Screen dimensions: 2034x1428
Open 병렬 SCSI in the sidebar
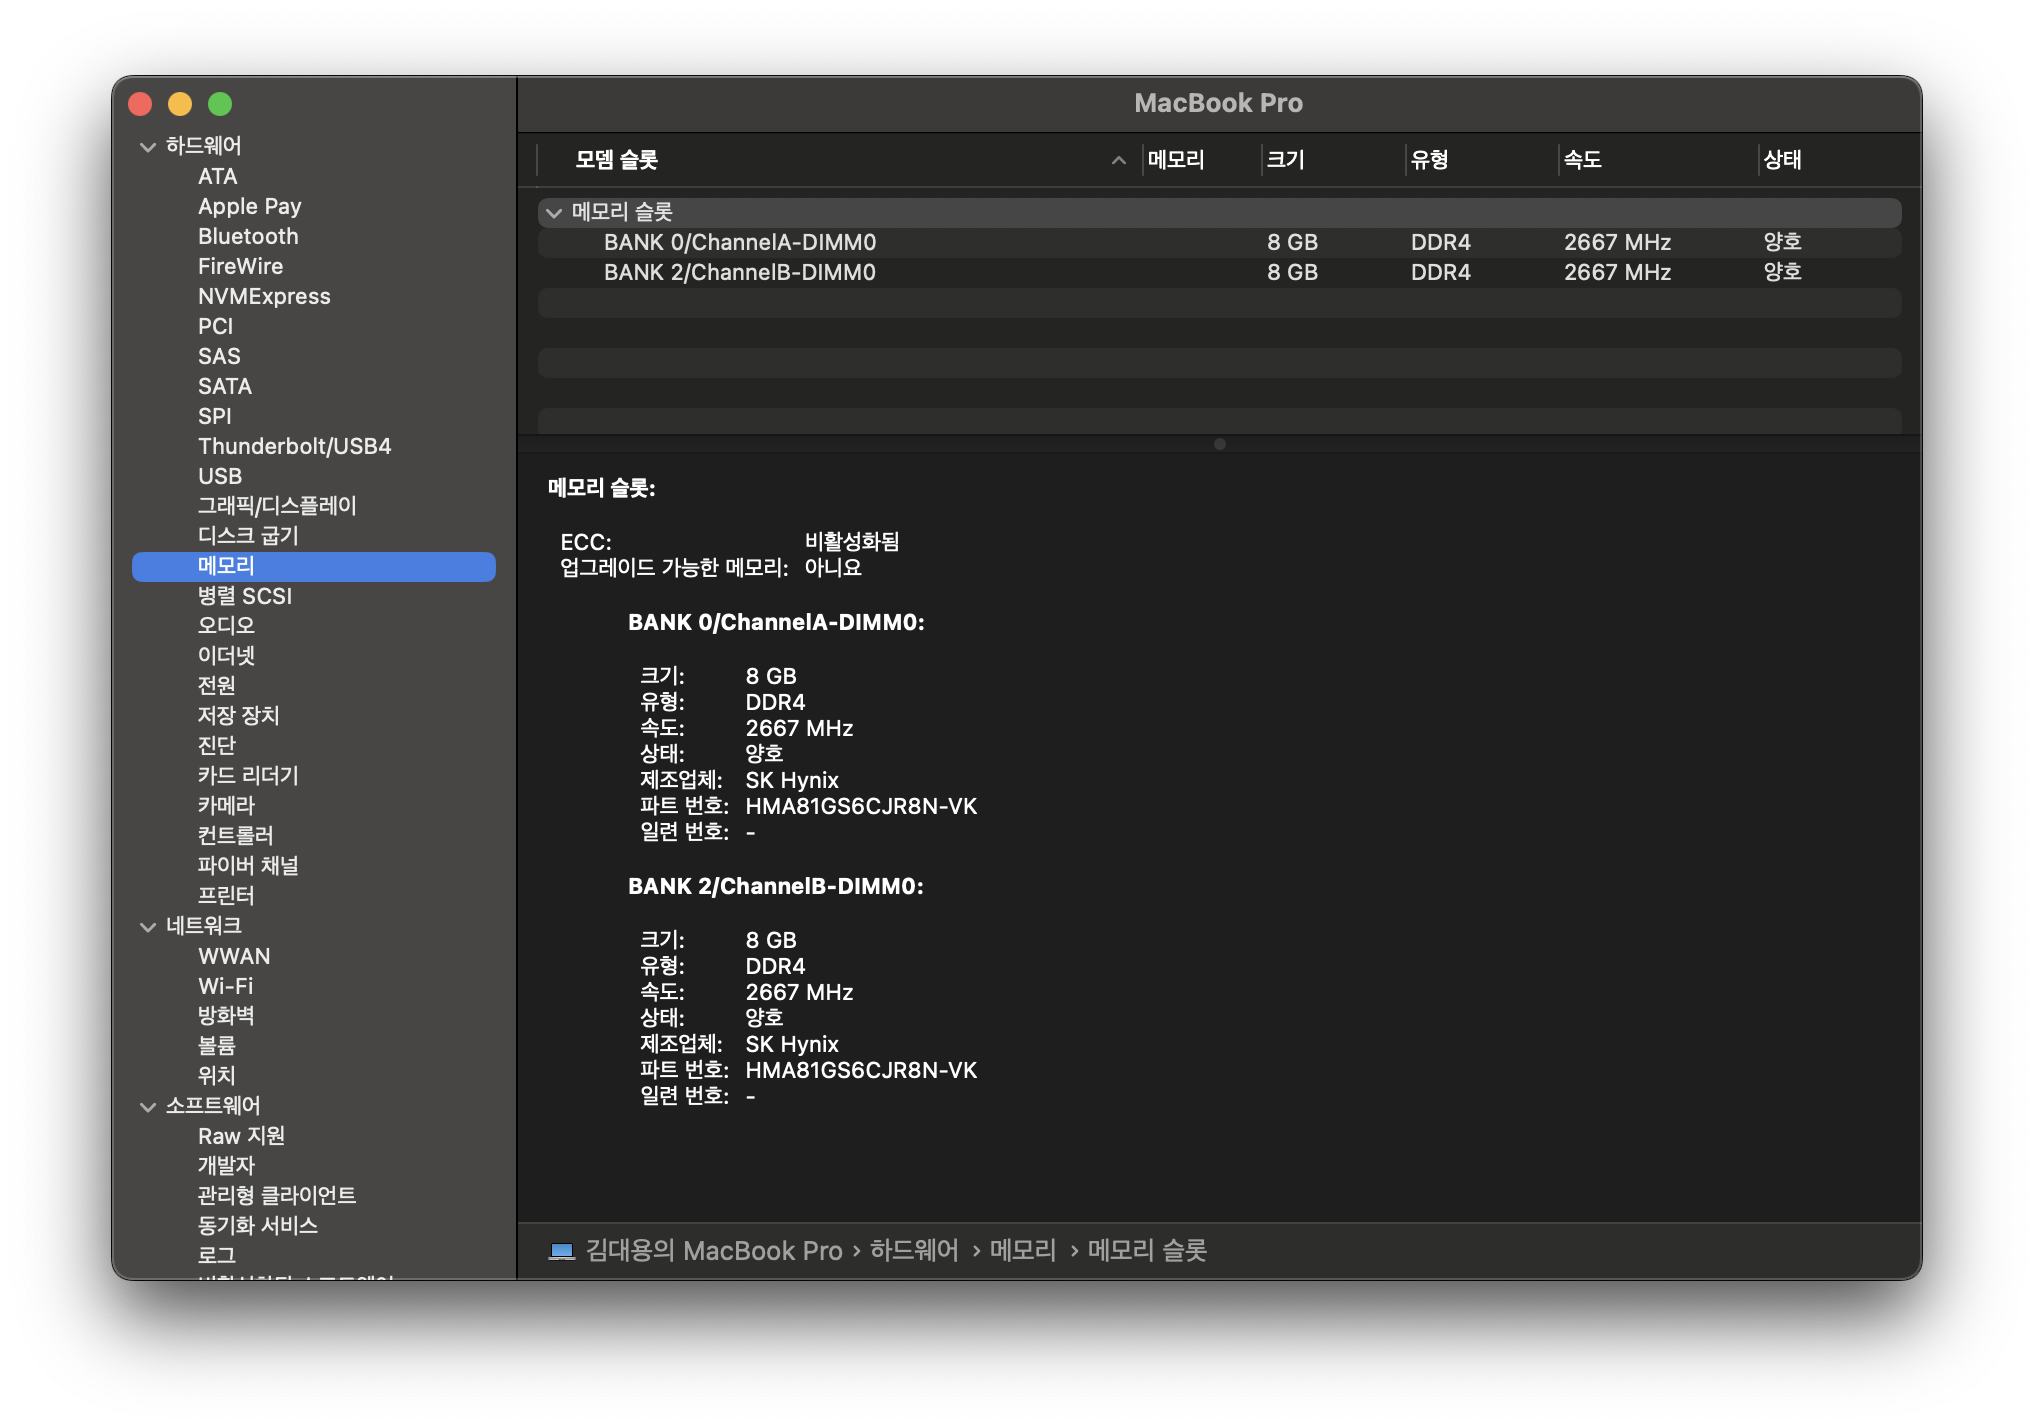click(245, 597)
